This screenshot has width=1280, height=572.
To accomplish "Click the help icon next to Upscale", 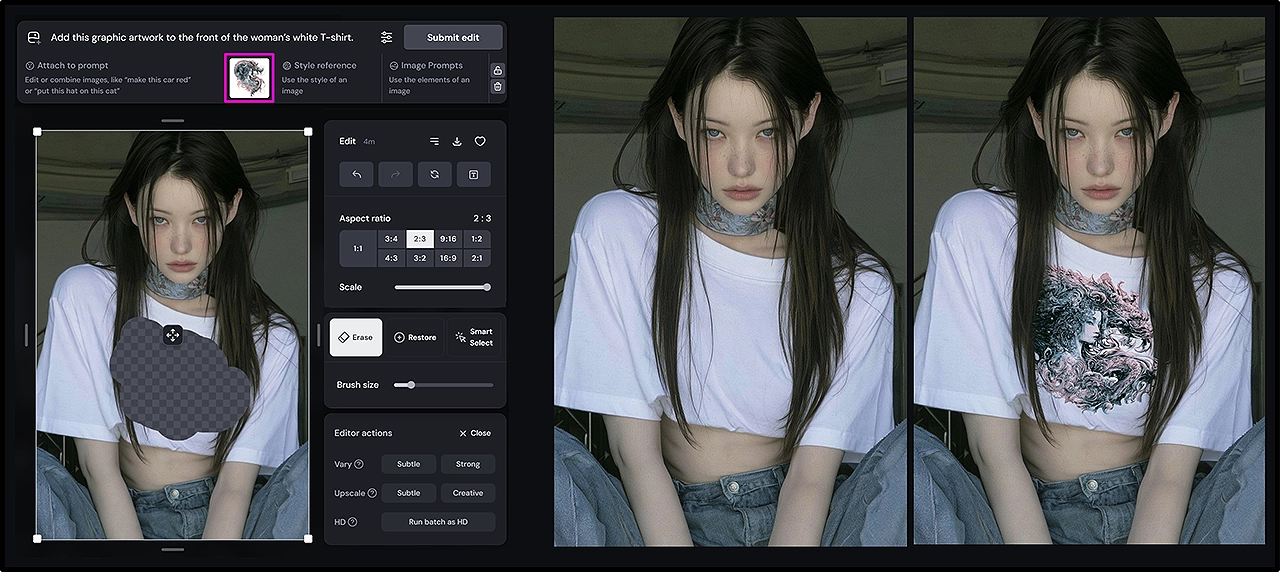I will coord(372,493).
